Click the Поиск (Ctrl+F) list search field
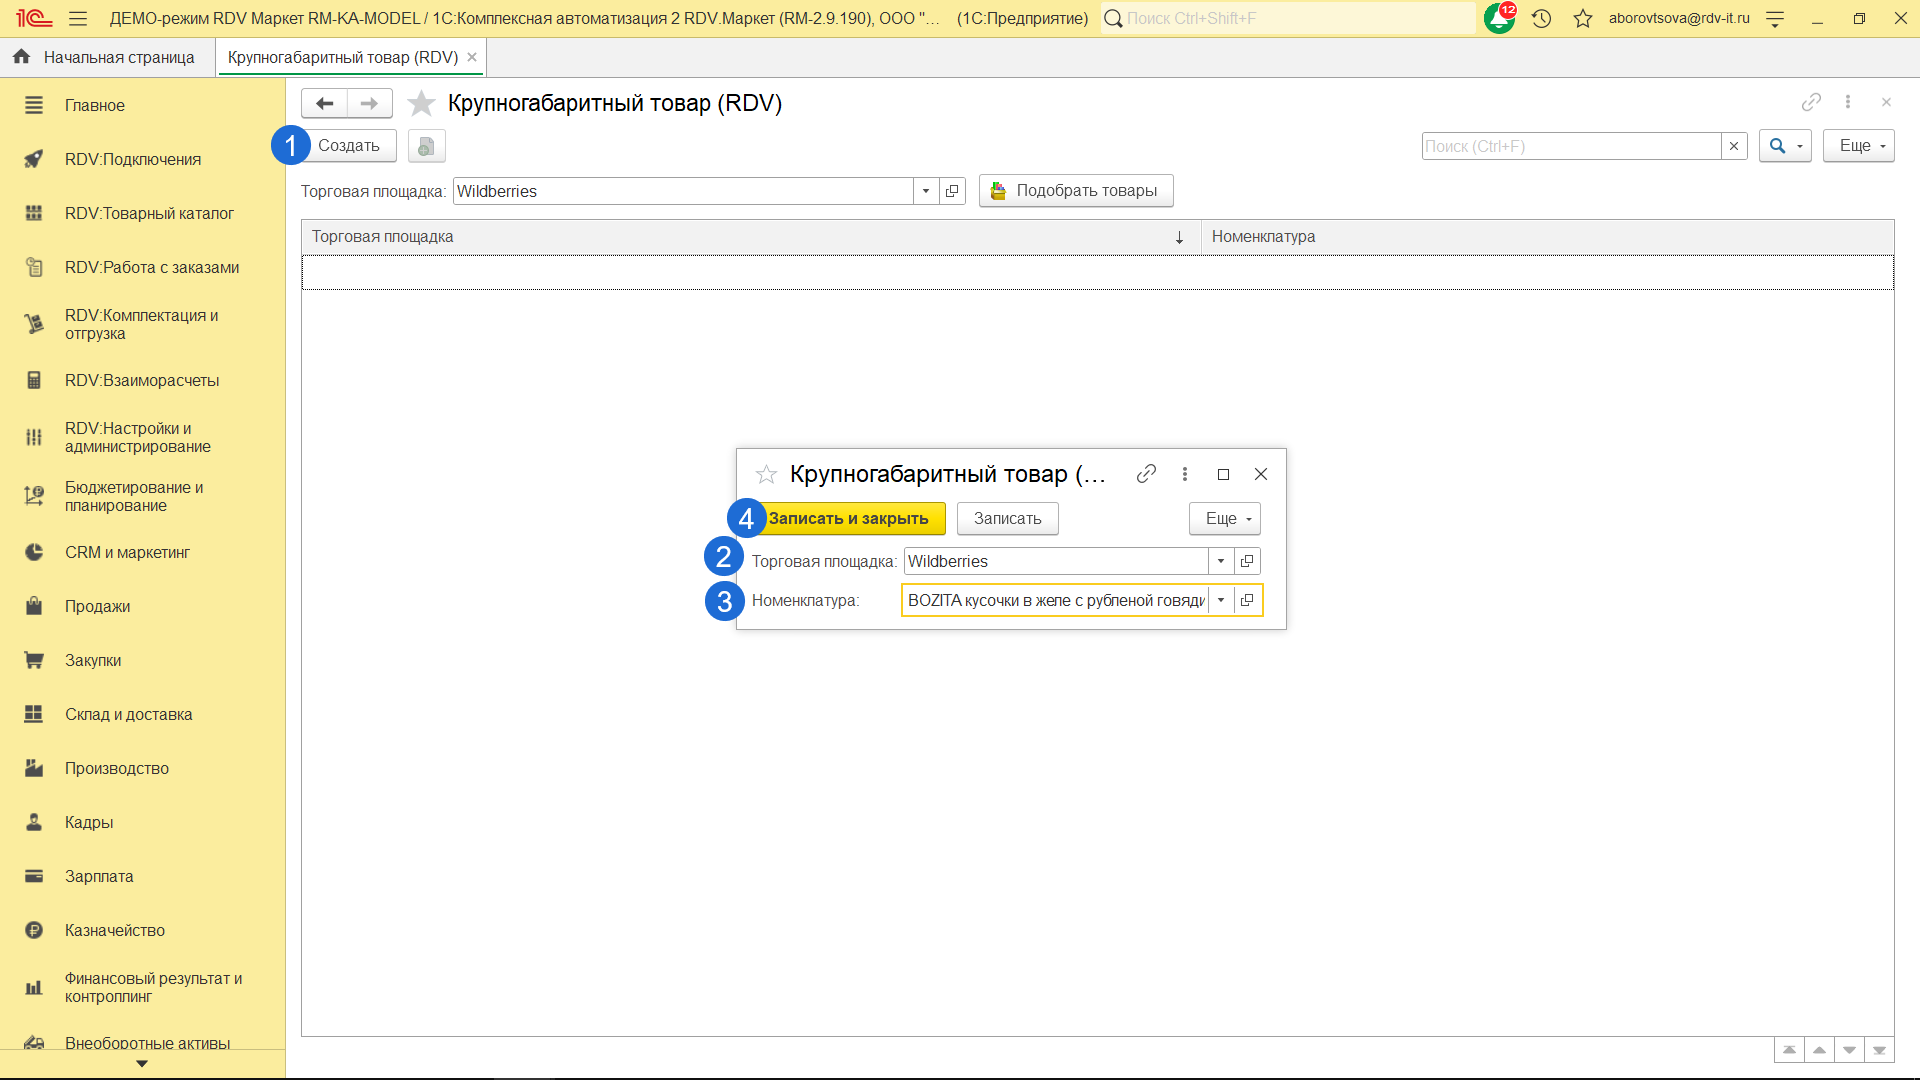Image resolution: width=1920 pixels, height=1080 pixels. (1570, 146)
